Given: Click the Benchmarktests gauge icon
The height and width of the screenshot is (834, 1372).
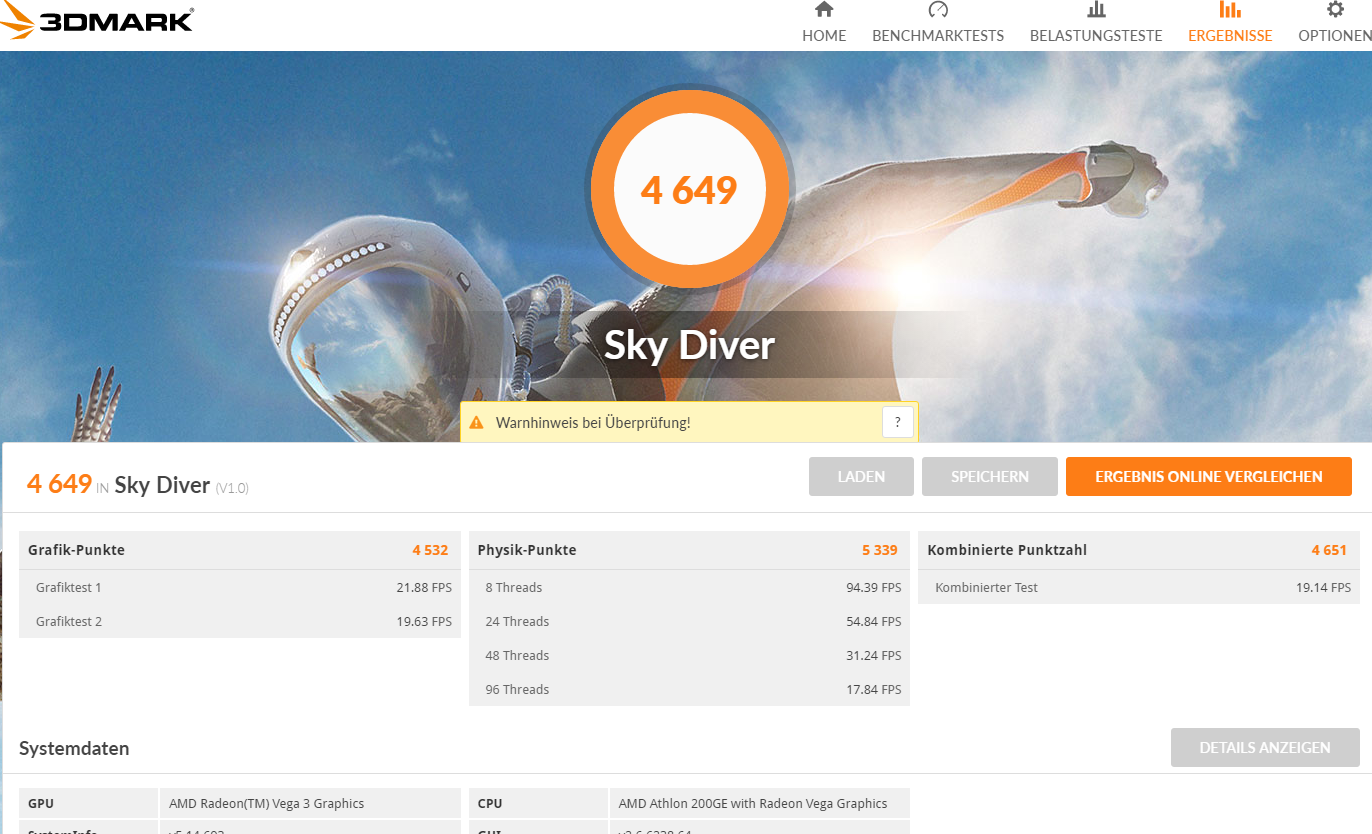Looking at the screenshot, I should click(938, 10).
